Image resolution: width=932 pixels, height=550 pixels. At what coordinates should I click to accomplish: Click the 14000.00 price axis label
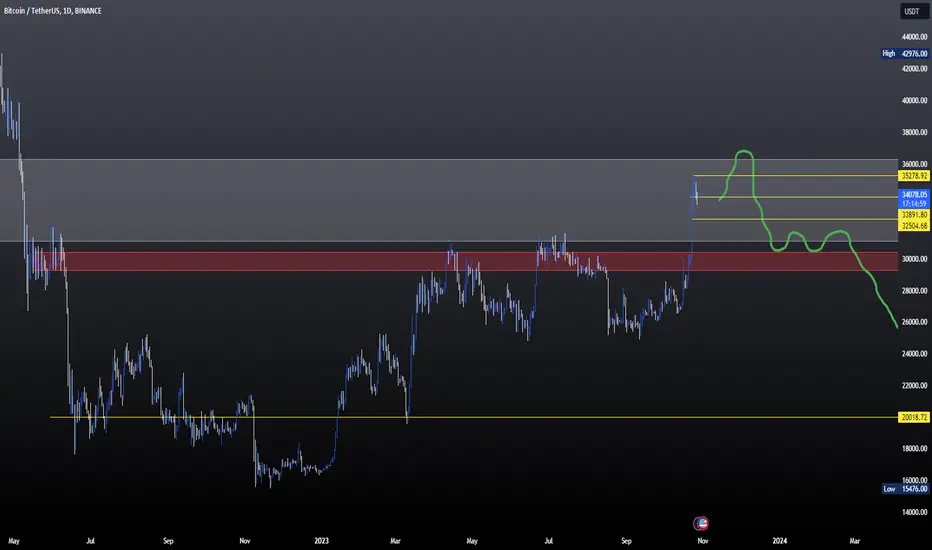(x=914, y=512)
